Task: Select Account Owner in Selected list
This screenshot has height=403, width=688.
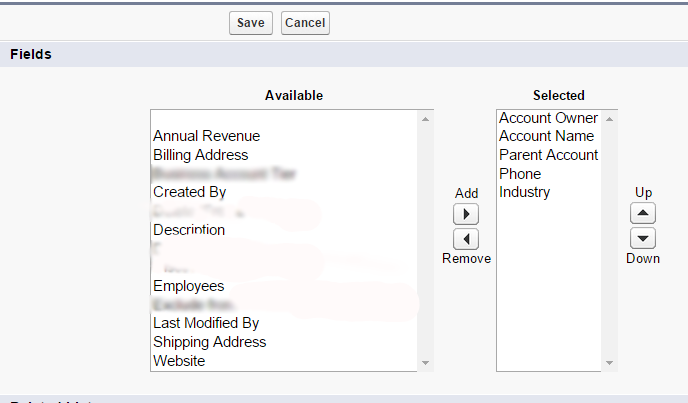Action: point(548,118)
